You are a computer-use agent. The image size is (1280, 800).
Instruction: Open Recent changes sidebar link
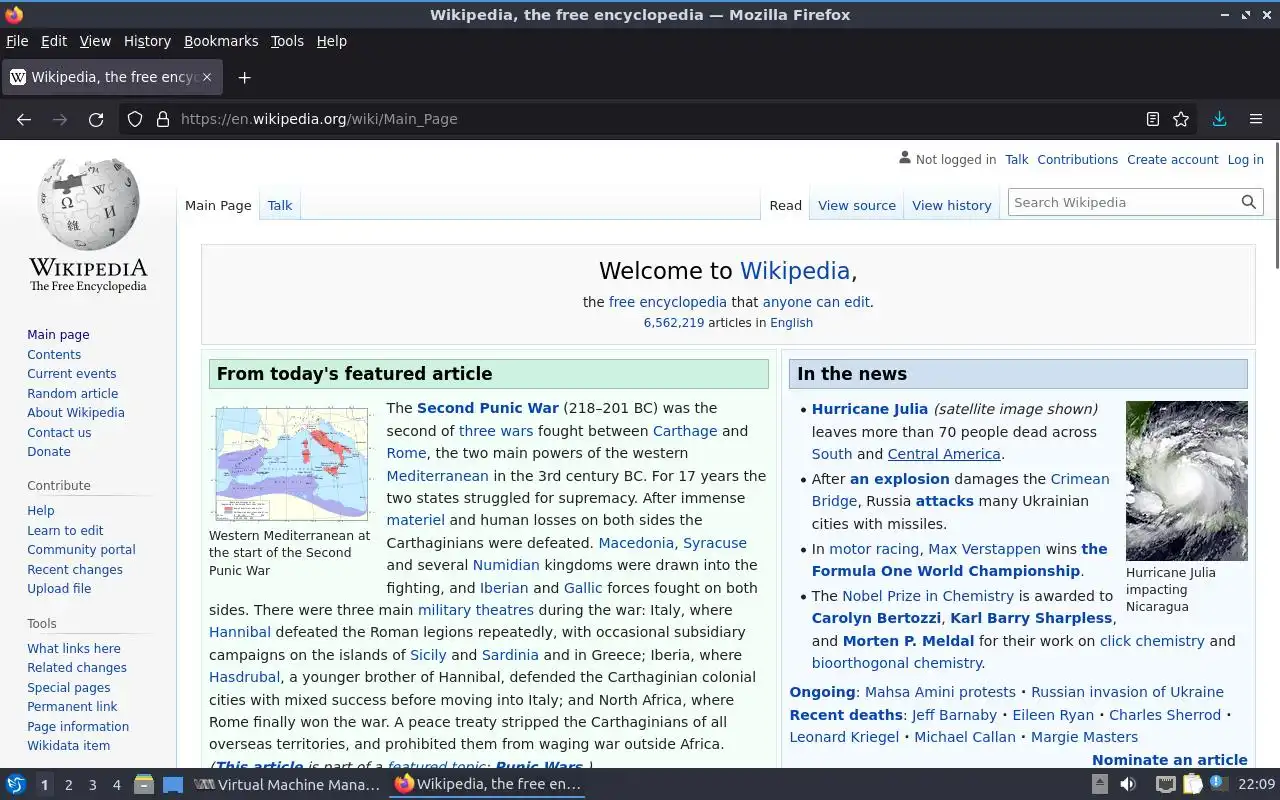click(x=75, y=569)
